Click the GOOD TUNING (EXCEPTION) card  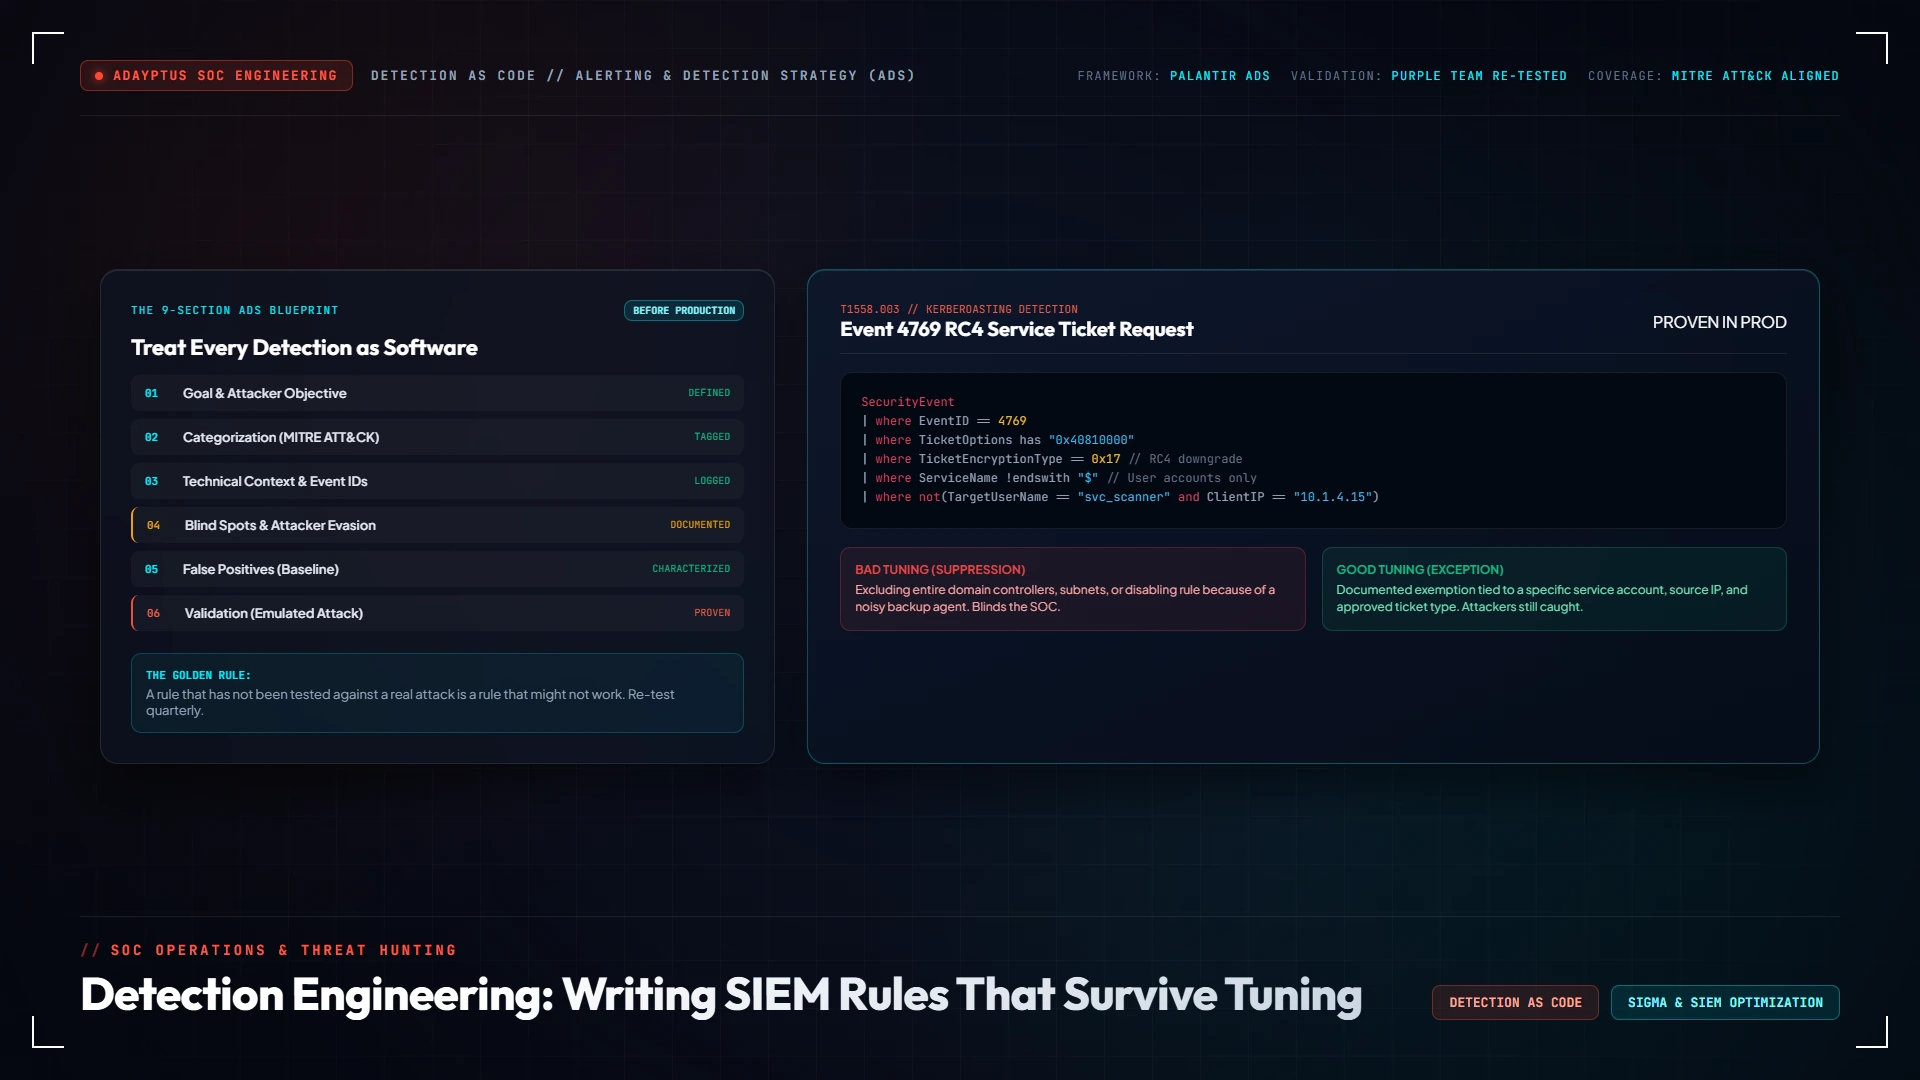pyautogui.click(x=1554, y=589)
